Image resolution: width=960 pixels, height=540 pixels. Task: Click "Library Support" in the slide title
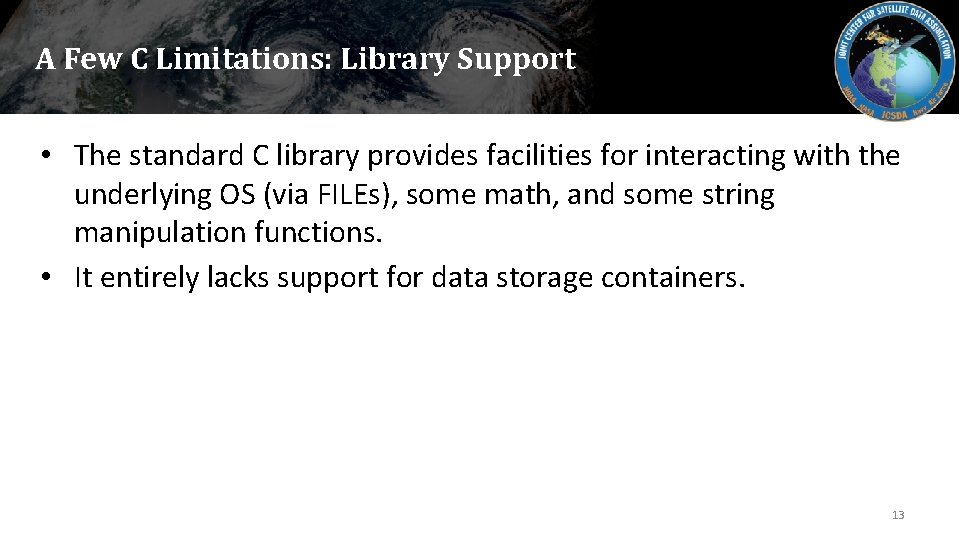click(459, 60)
